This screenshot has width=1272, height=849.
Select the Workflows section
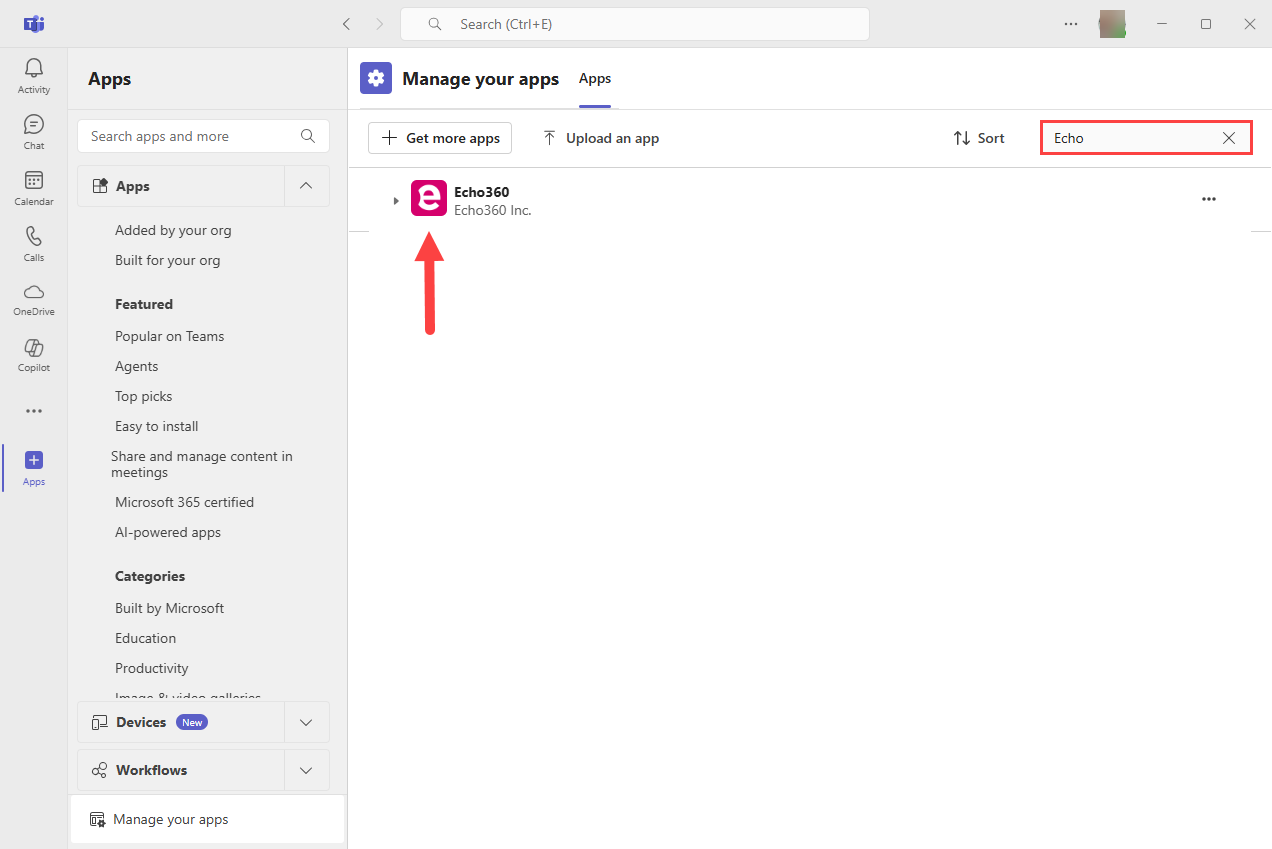point(181,770)
